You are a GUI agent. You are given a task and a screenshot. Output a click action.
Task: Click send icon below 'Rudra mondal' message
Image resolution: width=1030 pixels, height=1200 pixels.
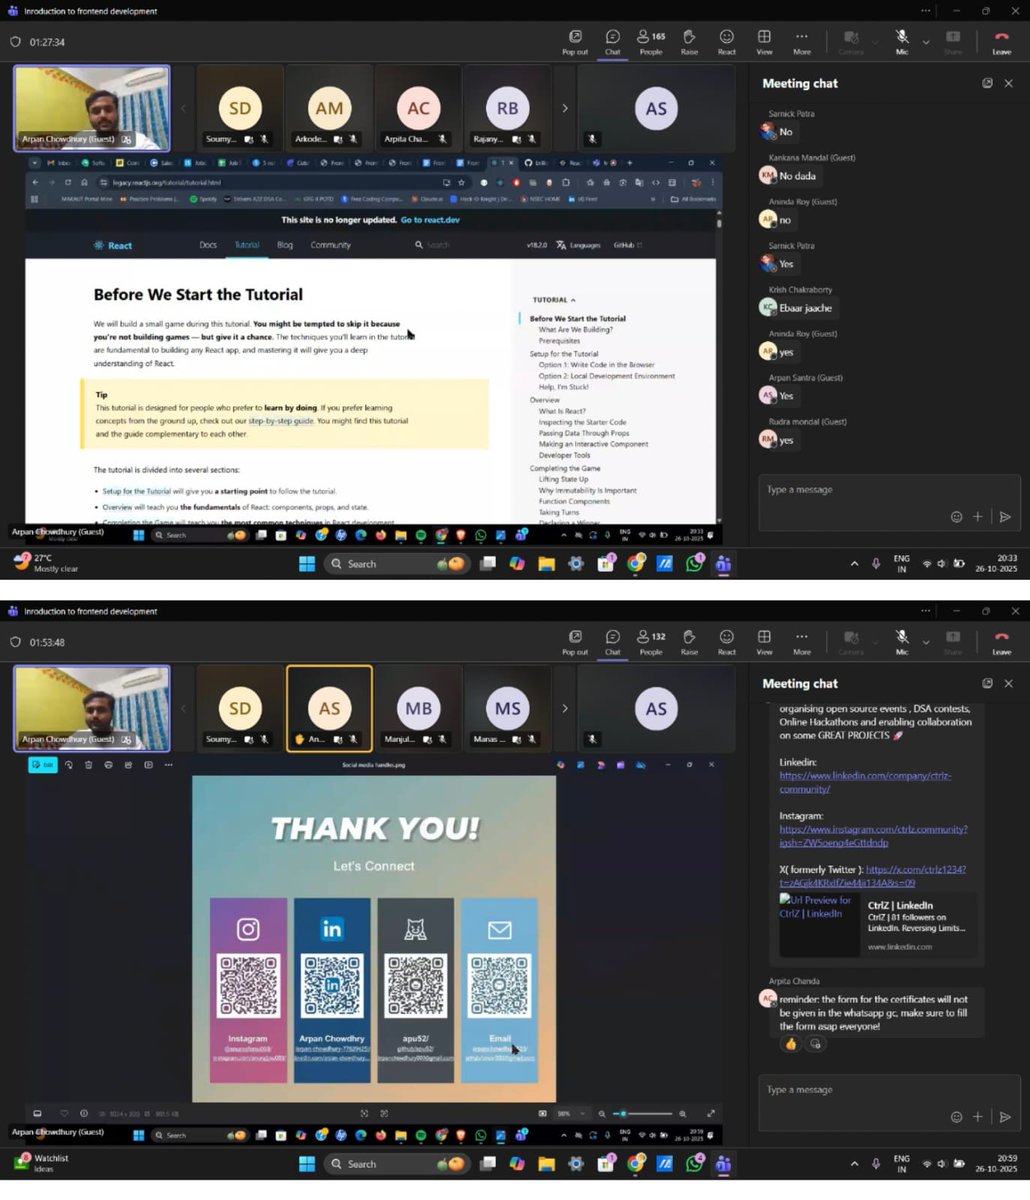(x=1005, y=517)
